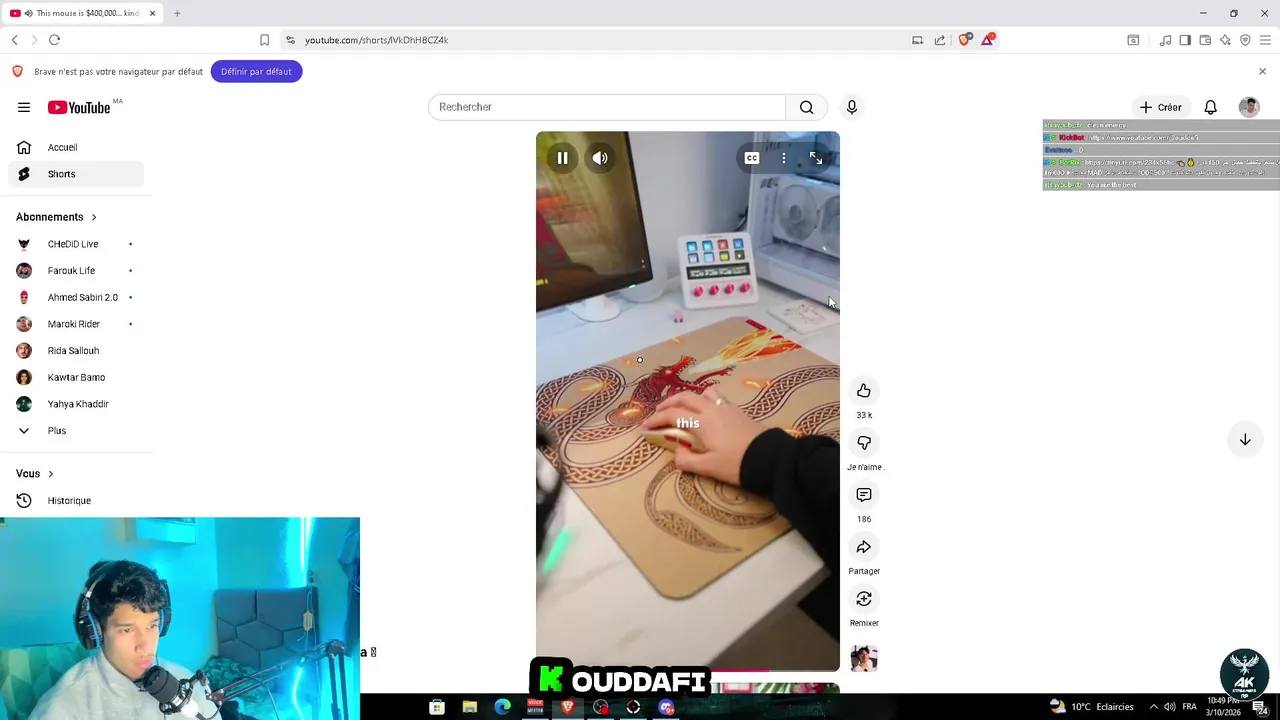Expand the Short to fullscreen

pyautogui.click(x=816, y=158)
